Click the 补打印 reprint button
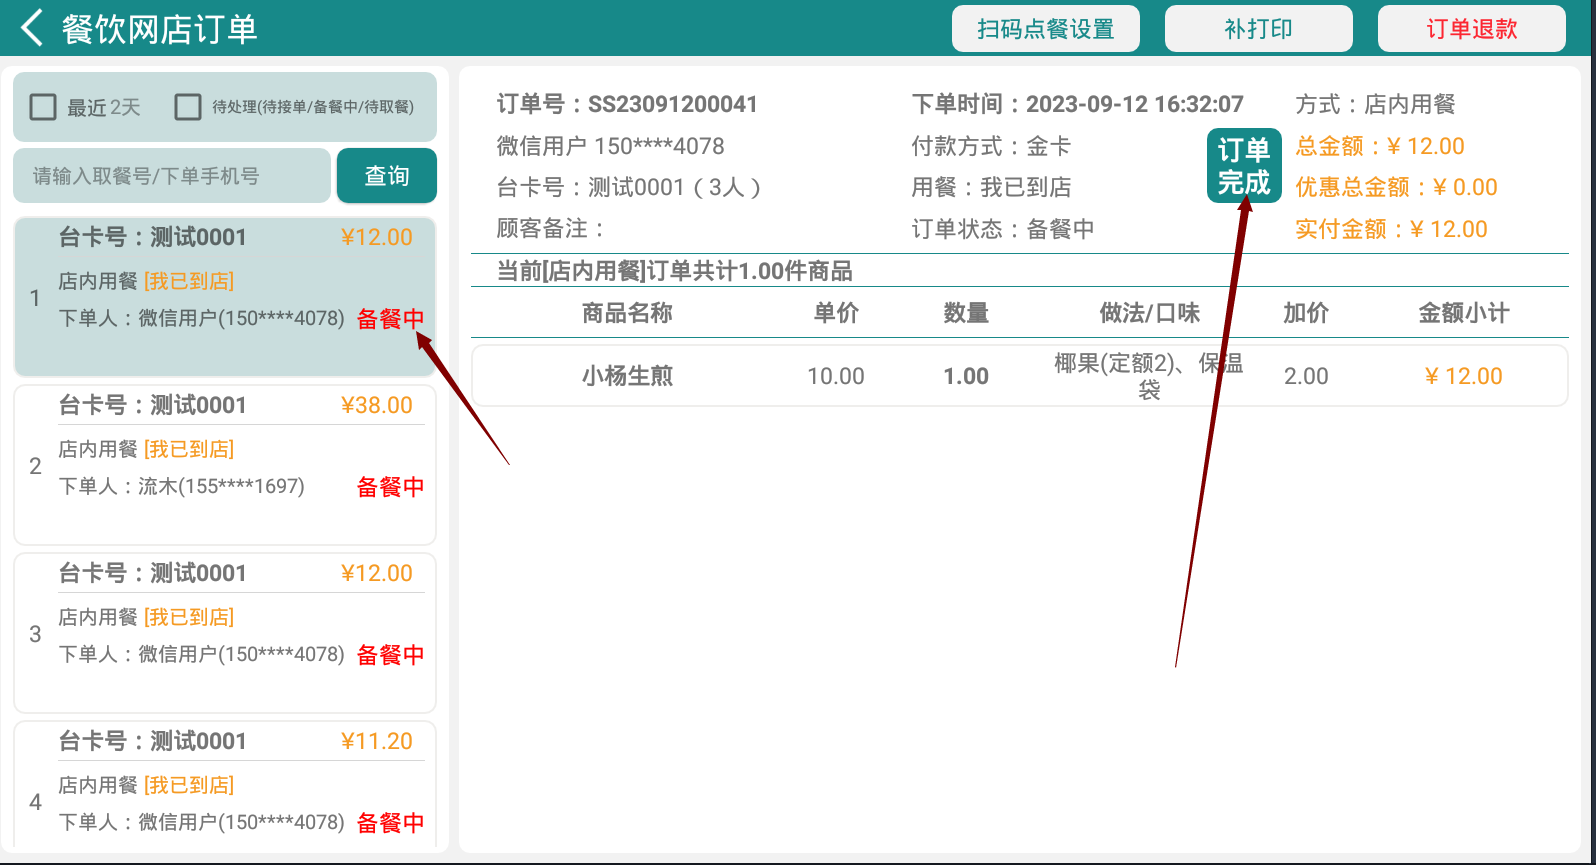Viewport: 1596px width, 865px height. click(1258, 29)
